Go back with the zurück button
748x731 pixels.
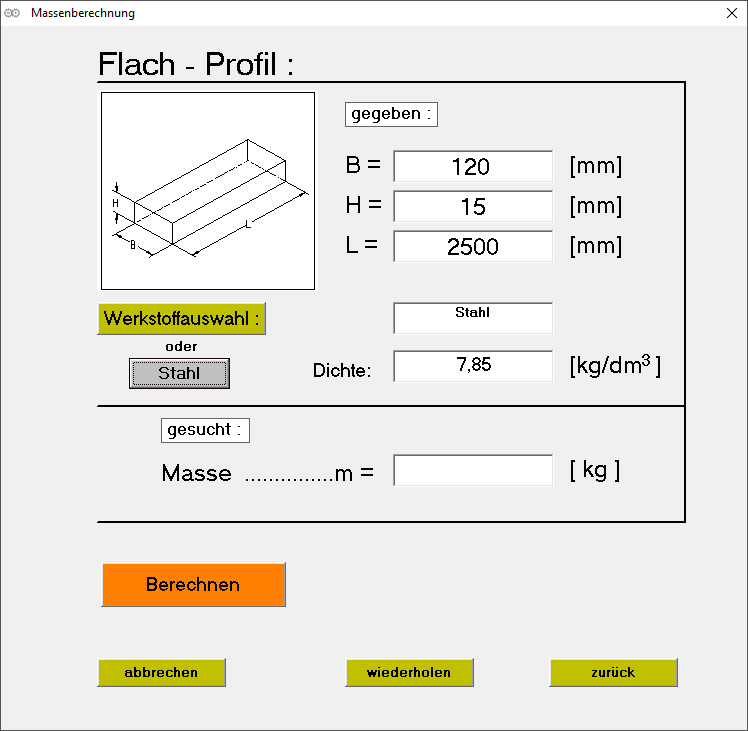tap(613, 673)
